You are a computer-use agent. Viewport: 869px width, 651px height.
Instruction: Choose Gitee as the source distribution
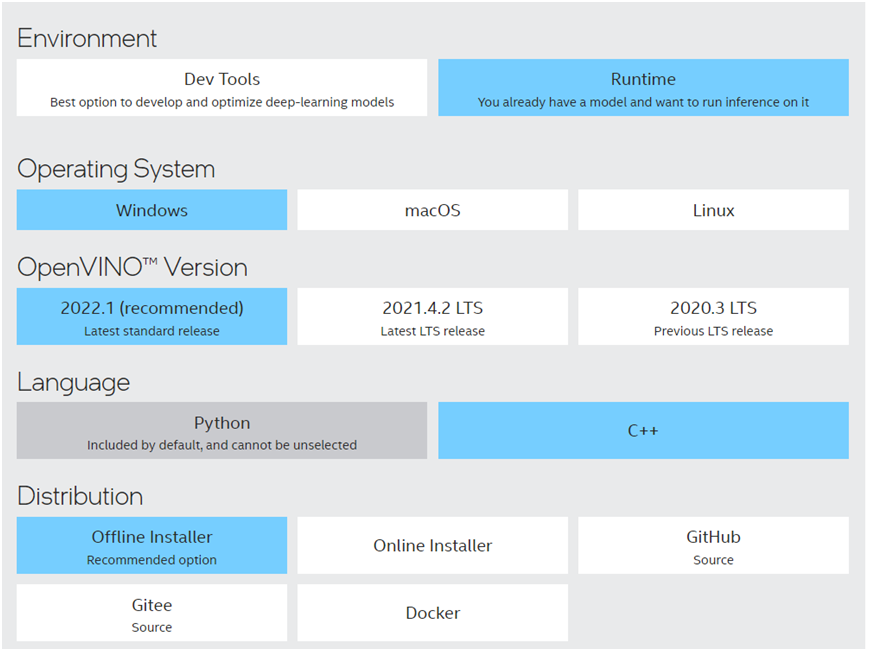[151, 612]
